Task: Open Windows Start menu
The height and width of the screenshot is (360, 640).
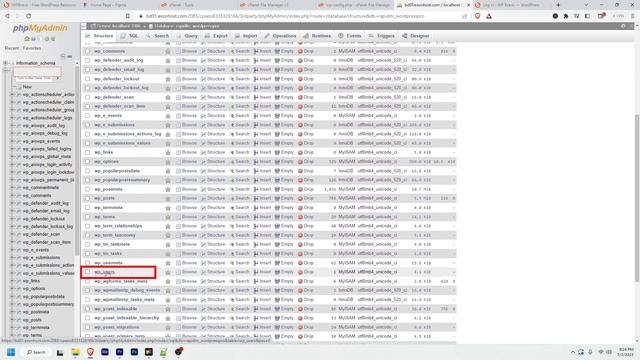Action: point(11,352)
